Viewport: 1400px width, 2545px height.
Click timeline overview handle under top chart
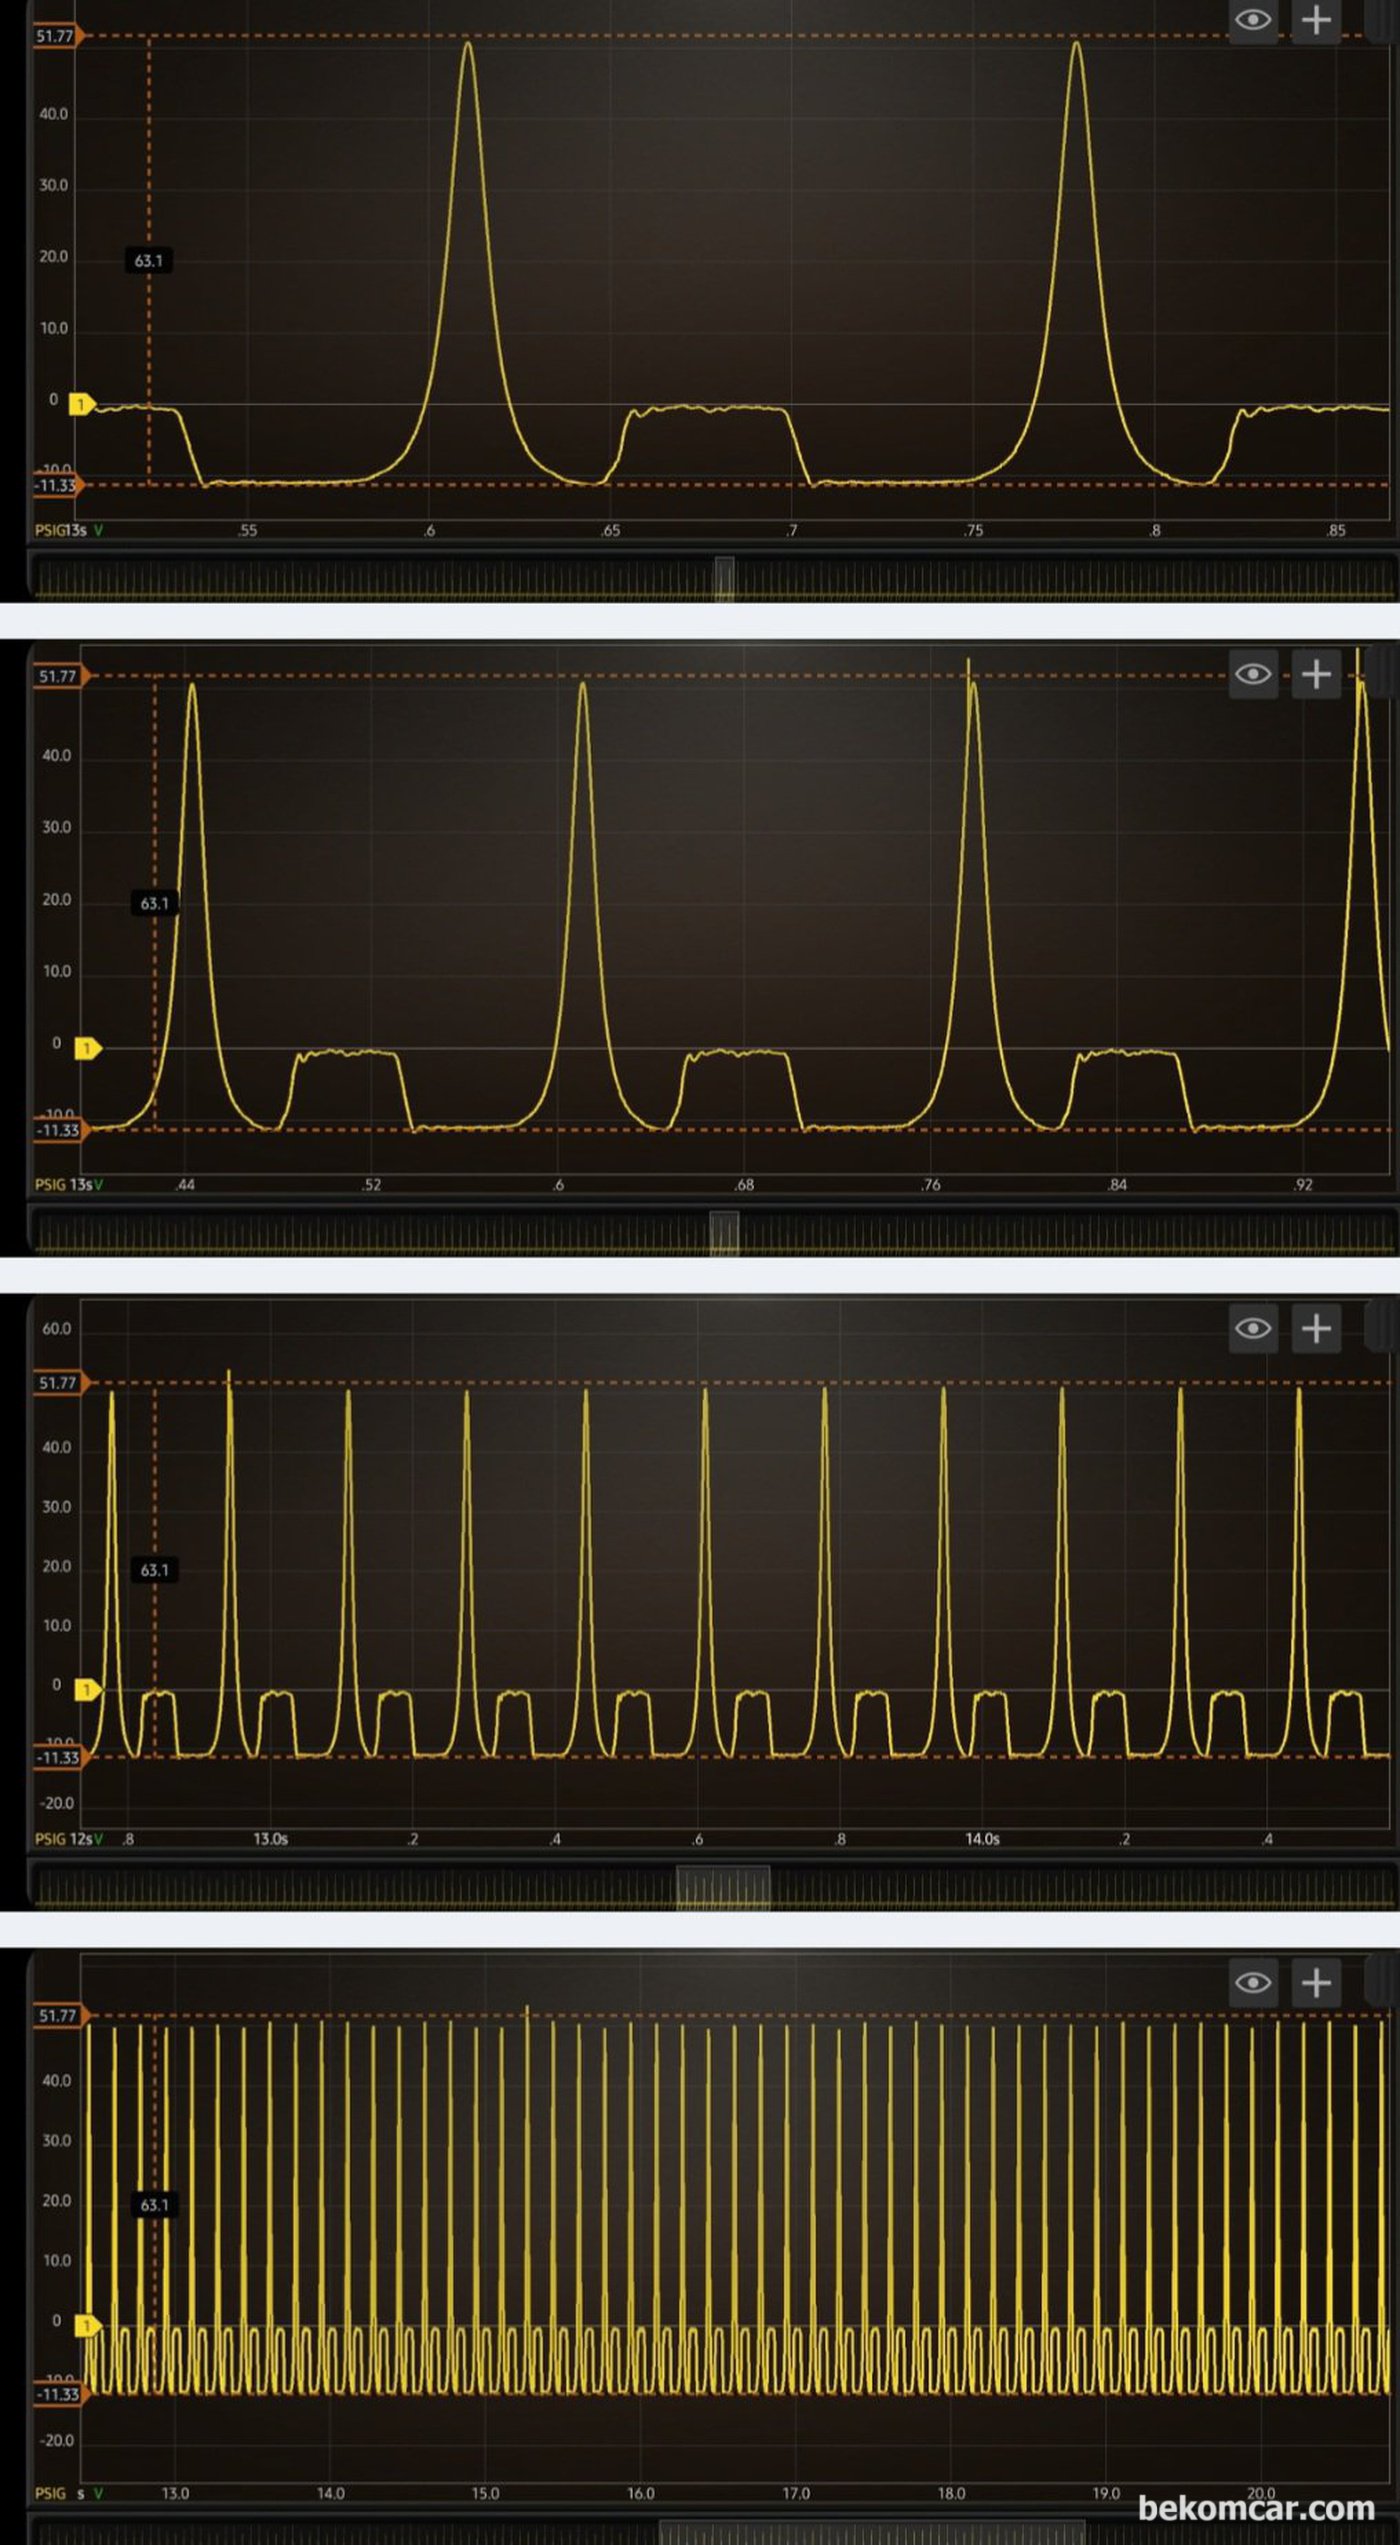click(725, 578)
